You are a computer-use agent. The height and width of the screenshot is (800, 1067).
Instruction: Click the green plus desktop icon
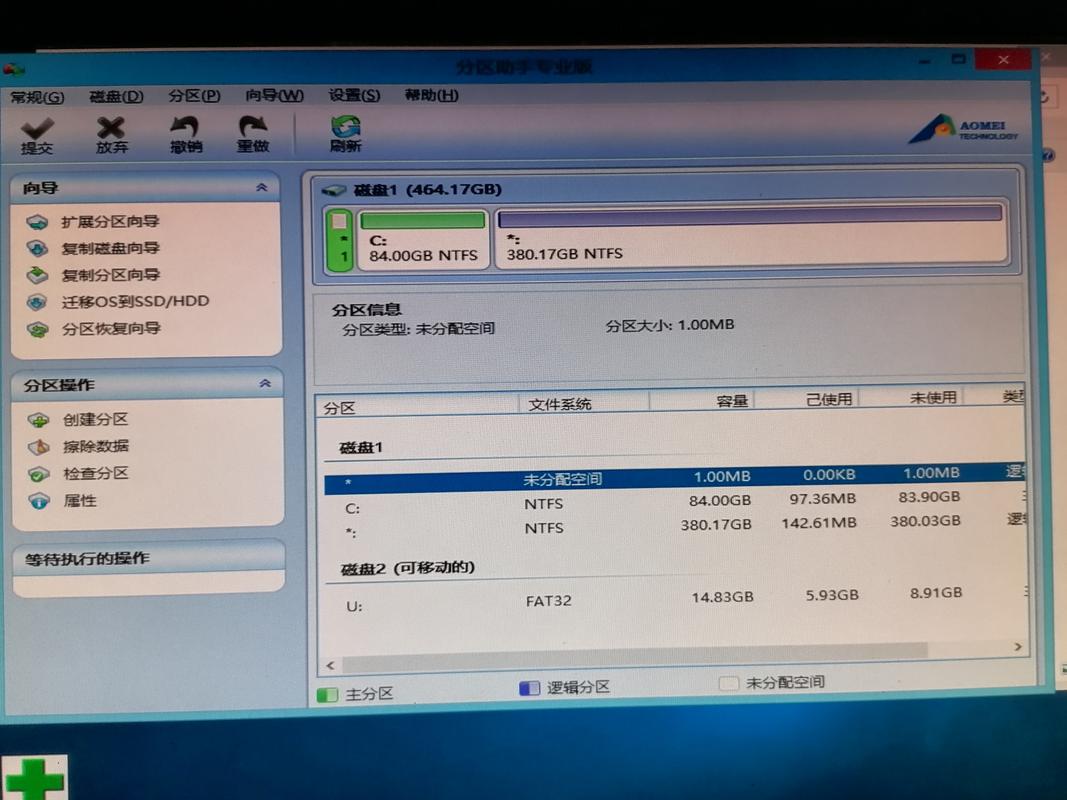point(34,778)
